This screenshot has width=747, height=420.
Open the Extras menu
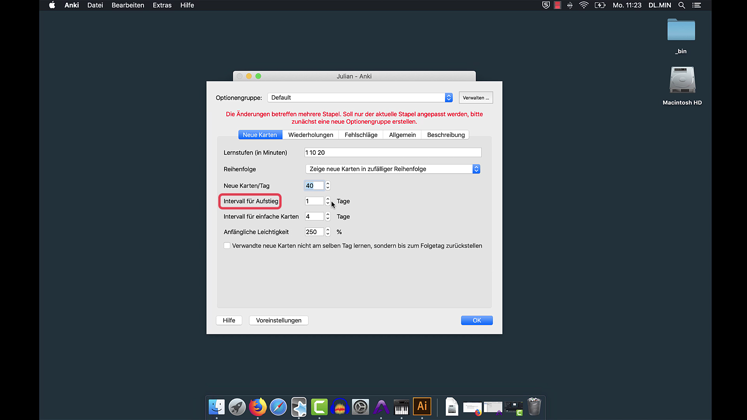point(162,5)
